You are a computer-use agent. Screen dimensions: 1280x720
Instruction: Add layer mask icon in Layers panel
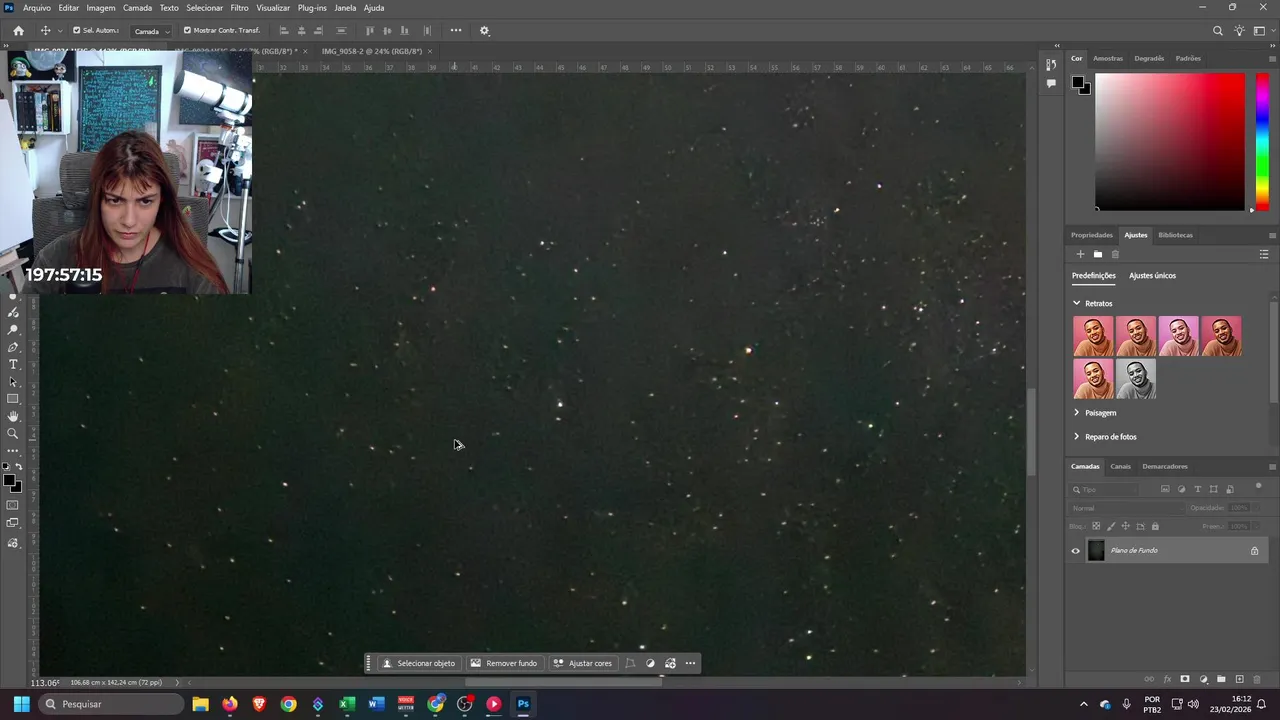tap(1185, 679)
